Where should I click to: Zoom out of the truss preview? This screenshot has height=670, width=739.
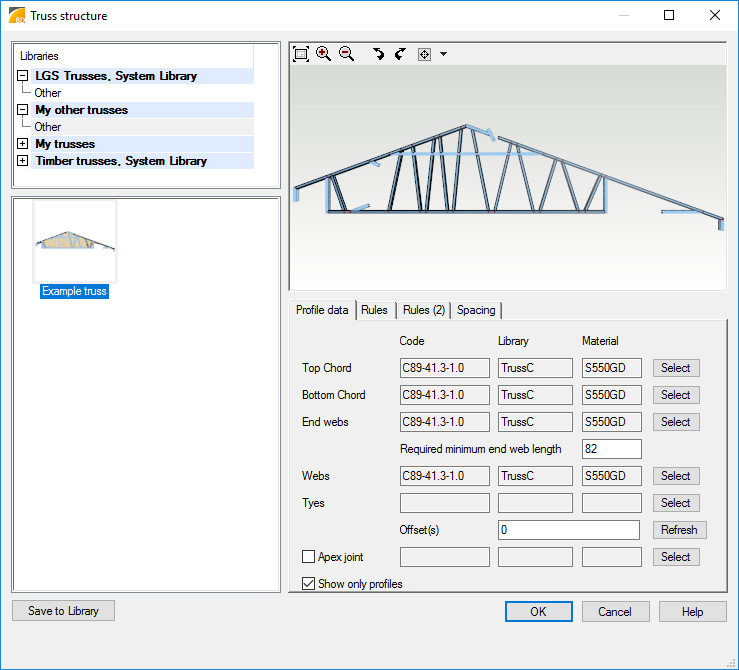click(x=346, y=54)
